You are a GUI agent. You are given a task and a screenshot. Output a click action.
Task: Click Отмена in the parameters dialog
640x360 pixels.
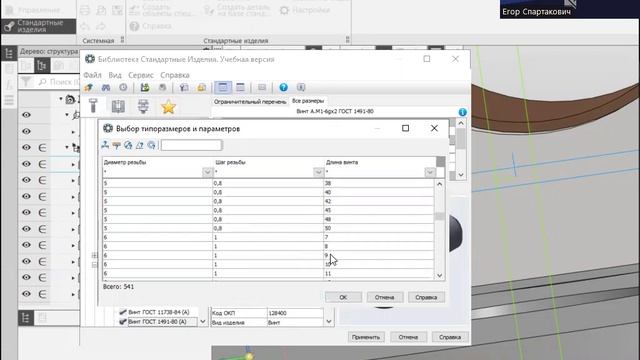(x=384, y=297)
